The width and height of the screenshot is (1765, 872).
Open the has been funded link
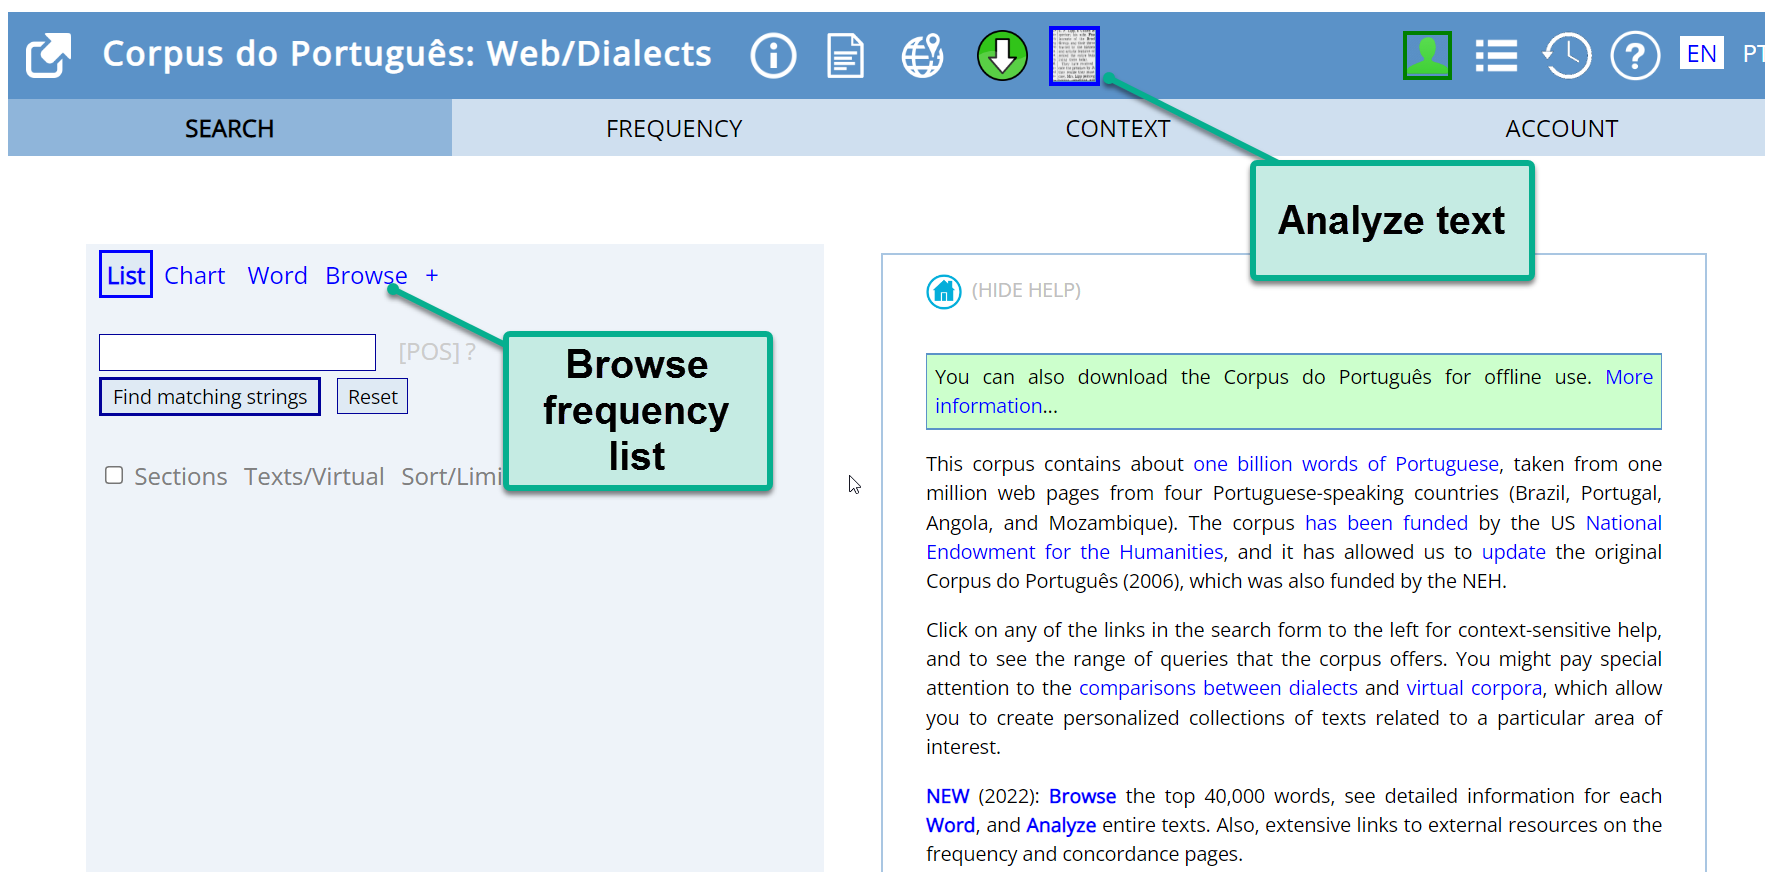click(x=1386, y=523)
